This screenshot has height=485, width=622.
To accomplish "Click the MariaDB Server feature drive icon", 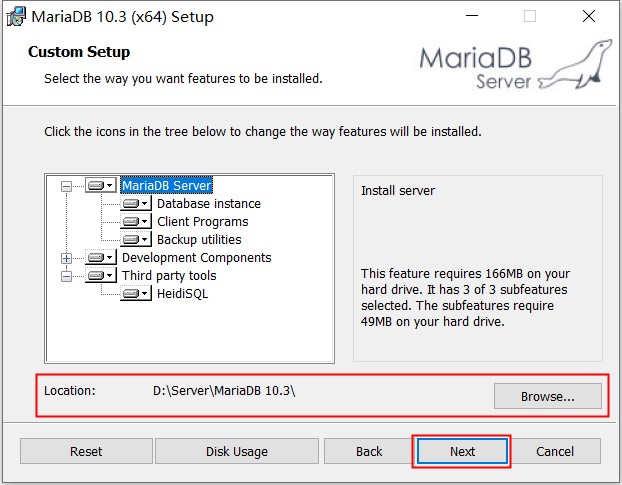I will pyautogui.click(x=101, y=186).
